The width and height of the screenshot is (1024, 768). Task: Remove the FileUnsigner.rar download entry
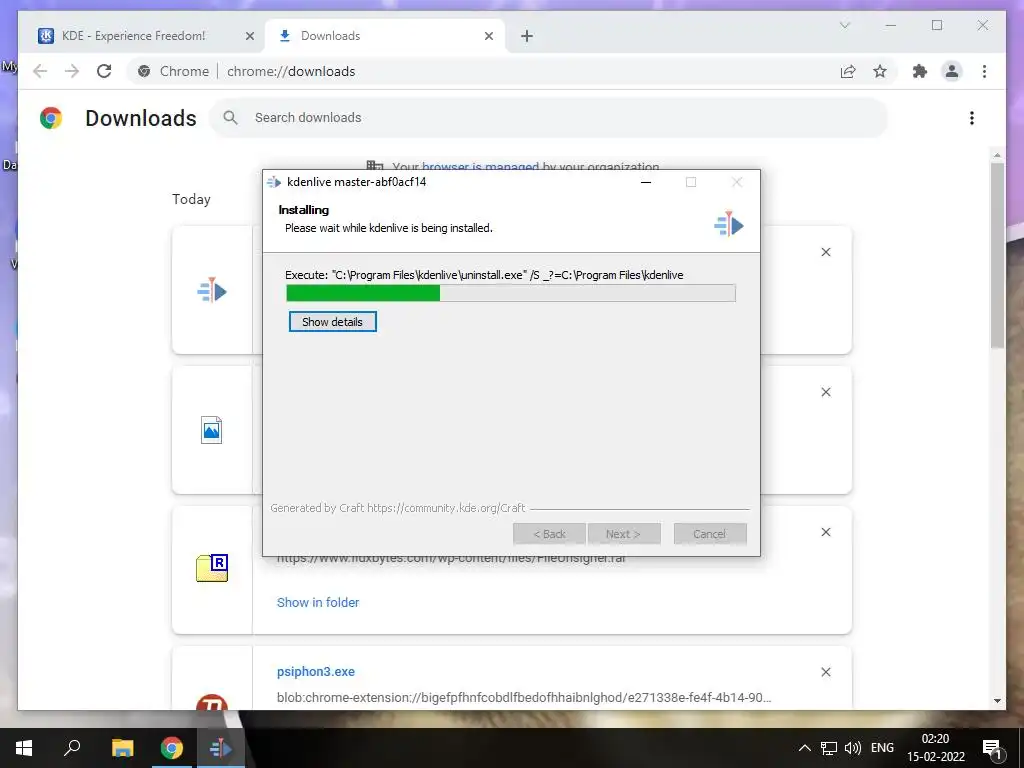(x=825, y=532)
